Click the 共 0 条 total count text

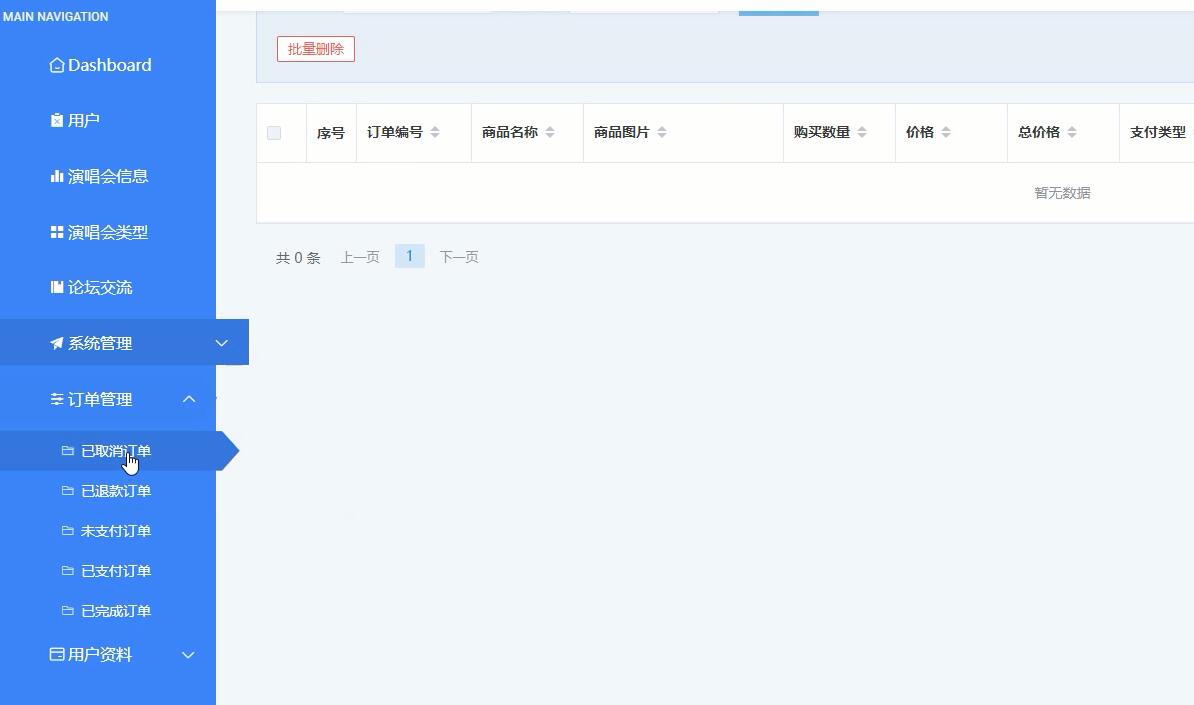click(x=298, y=258)
